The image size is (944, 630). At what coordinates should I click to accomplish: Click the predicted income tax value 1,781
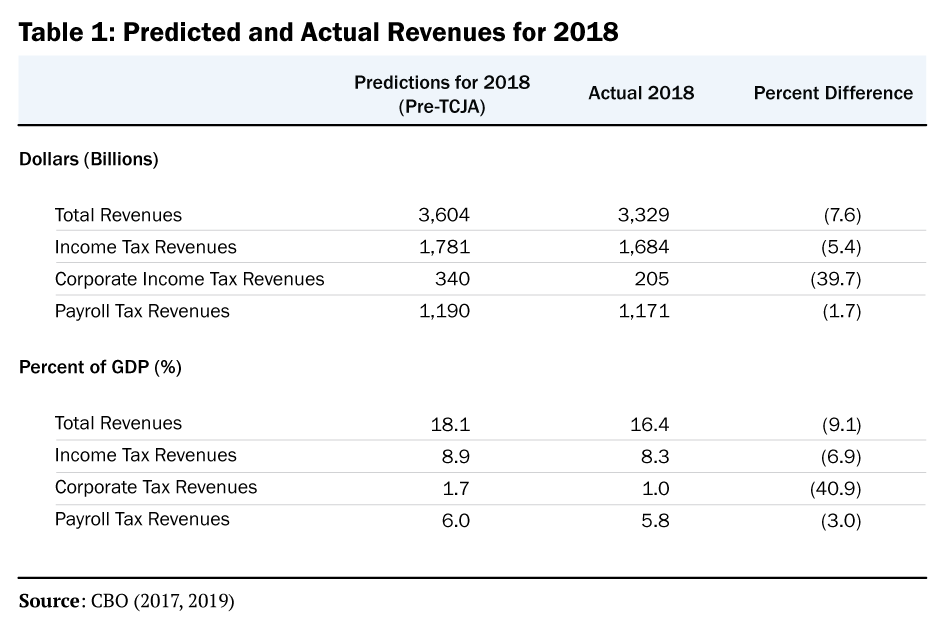point(443,247)
